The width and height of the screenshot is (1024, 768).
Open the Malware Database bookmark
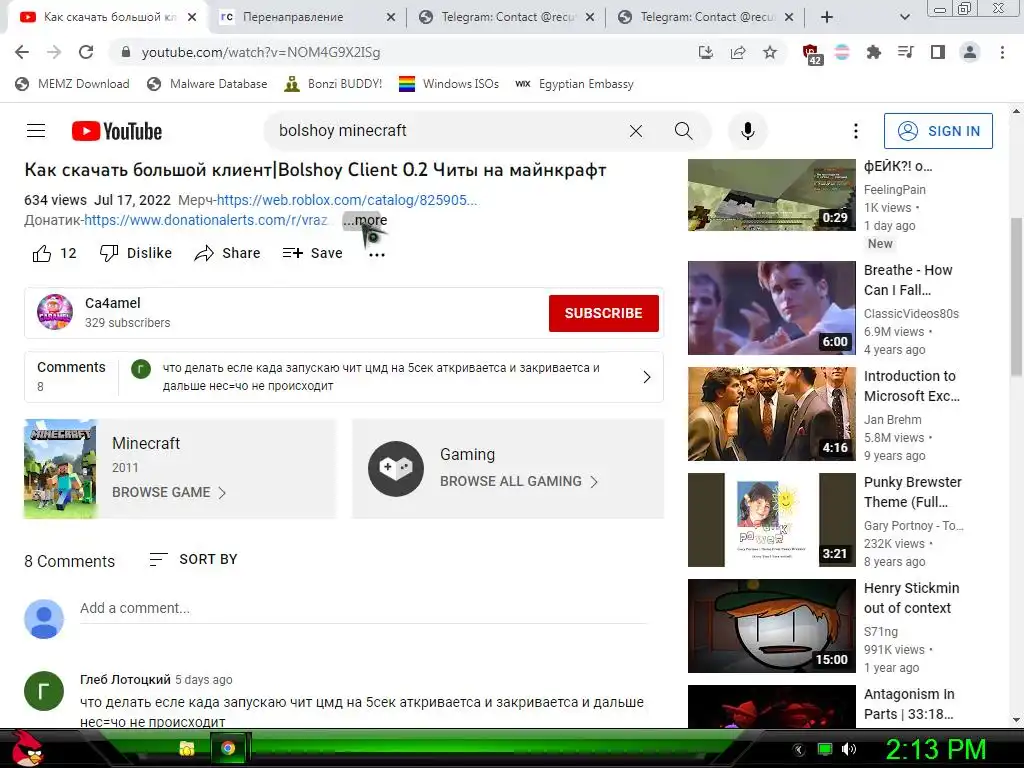[x=207, y=84]
